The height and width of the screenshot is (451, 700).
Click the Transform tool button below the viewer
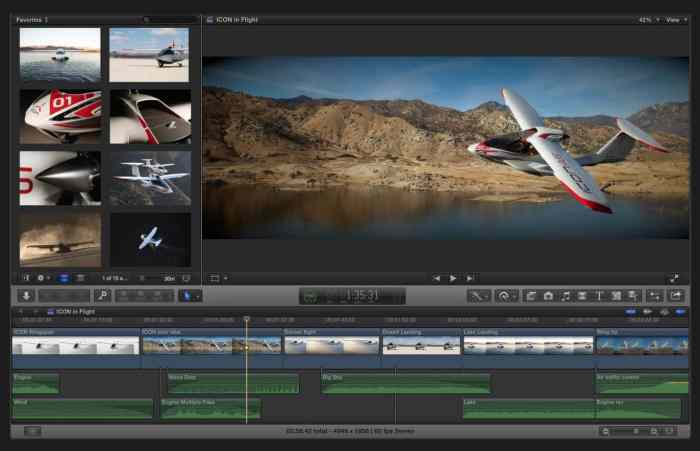[x=215, y=278]
